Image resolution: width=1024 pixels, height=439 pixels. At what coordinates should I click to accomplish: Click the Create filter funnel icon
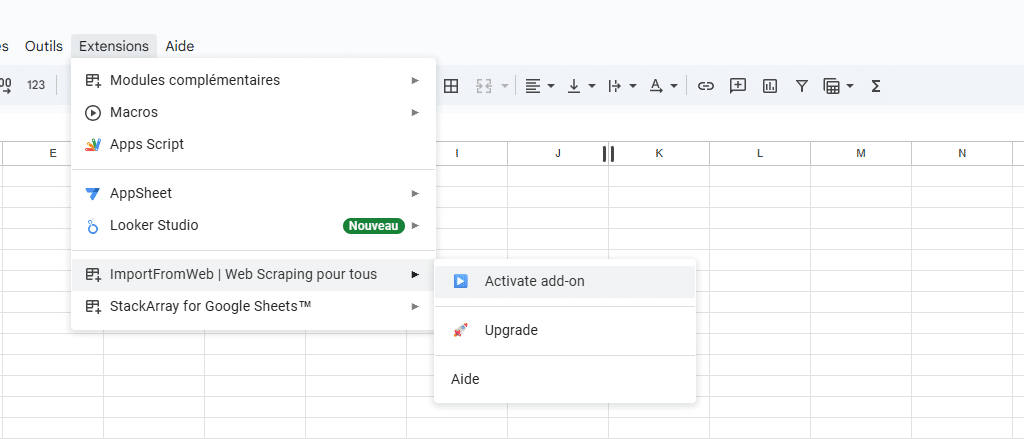pyautogui.click(x=801, y=86)
